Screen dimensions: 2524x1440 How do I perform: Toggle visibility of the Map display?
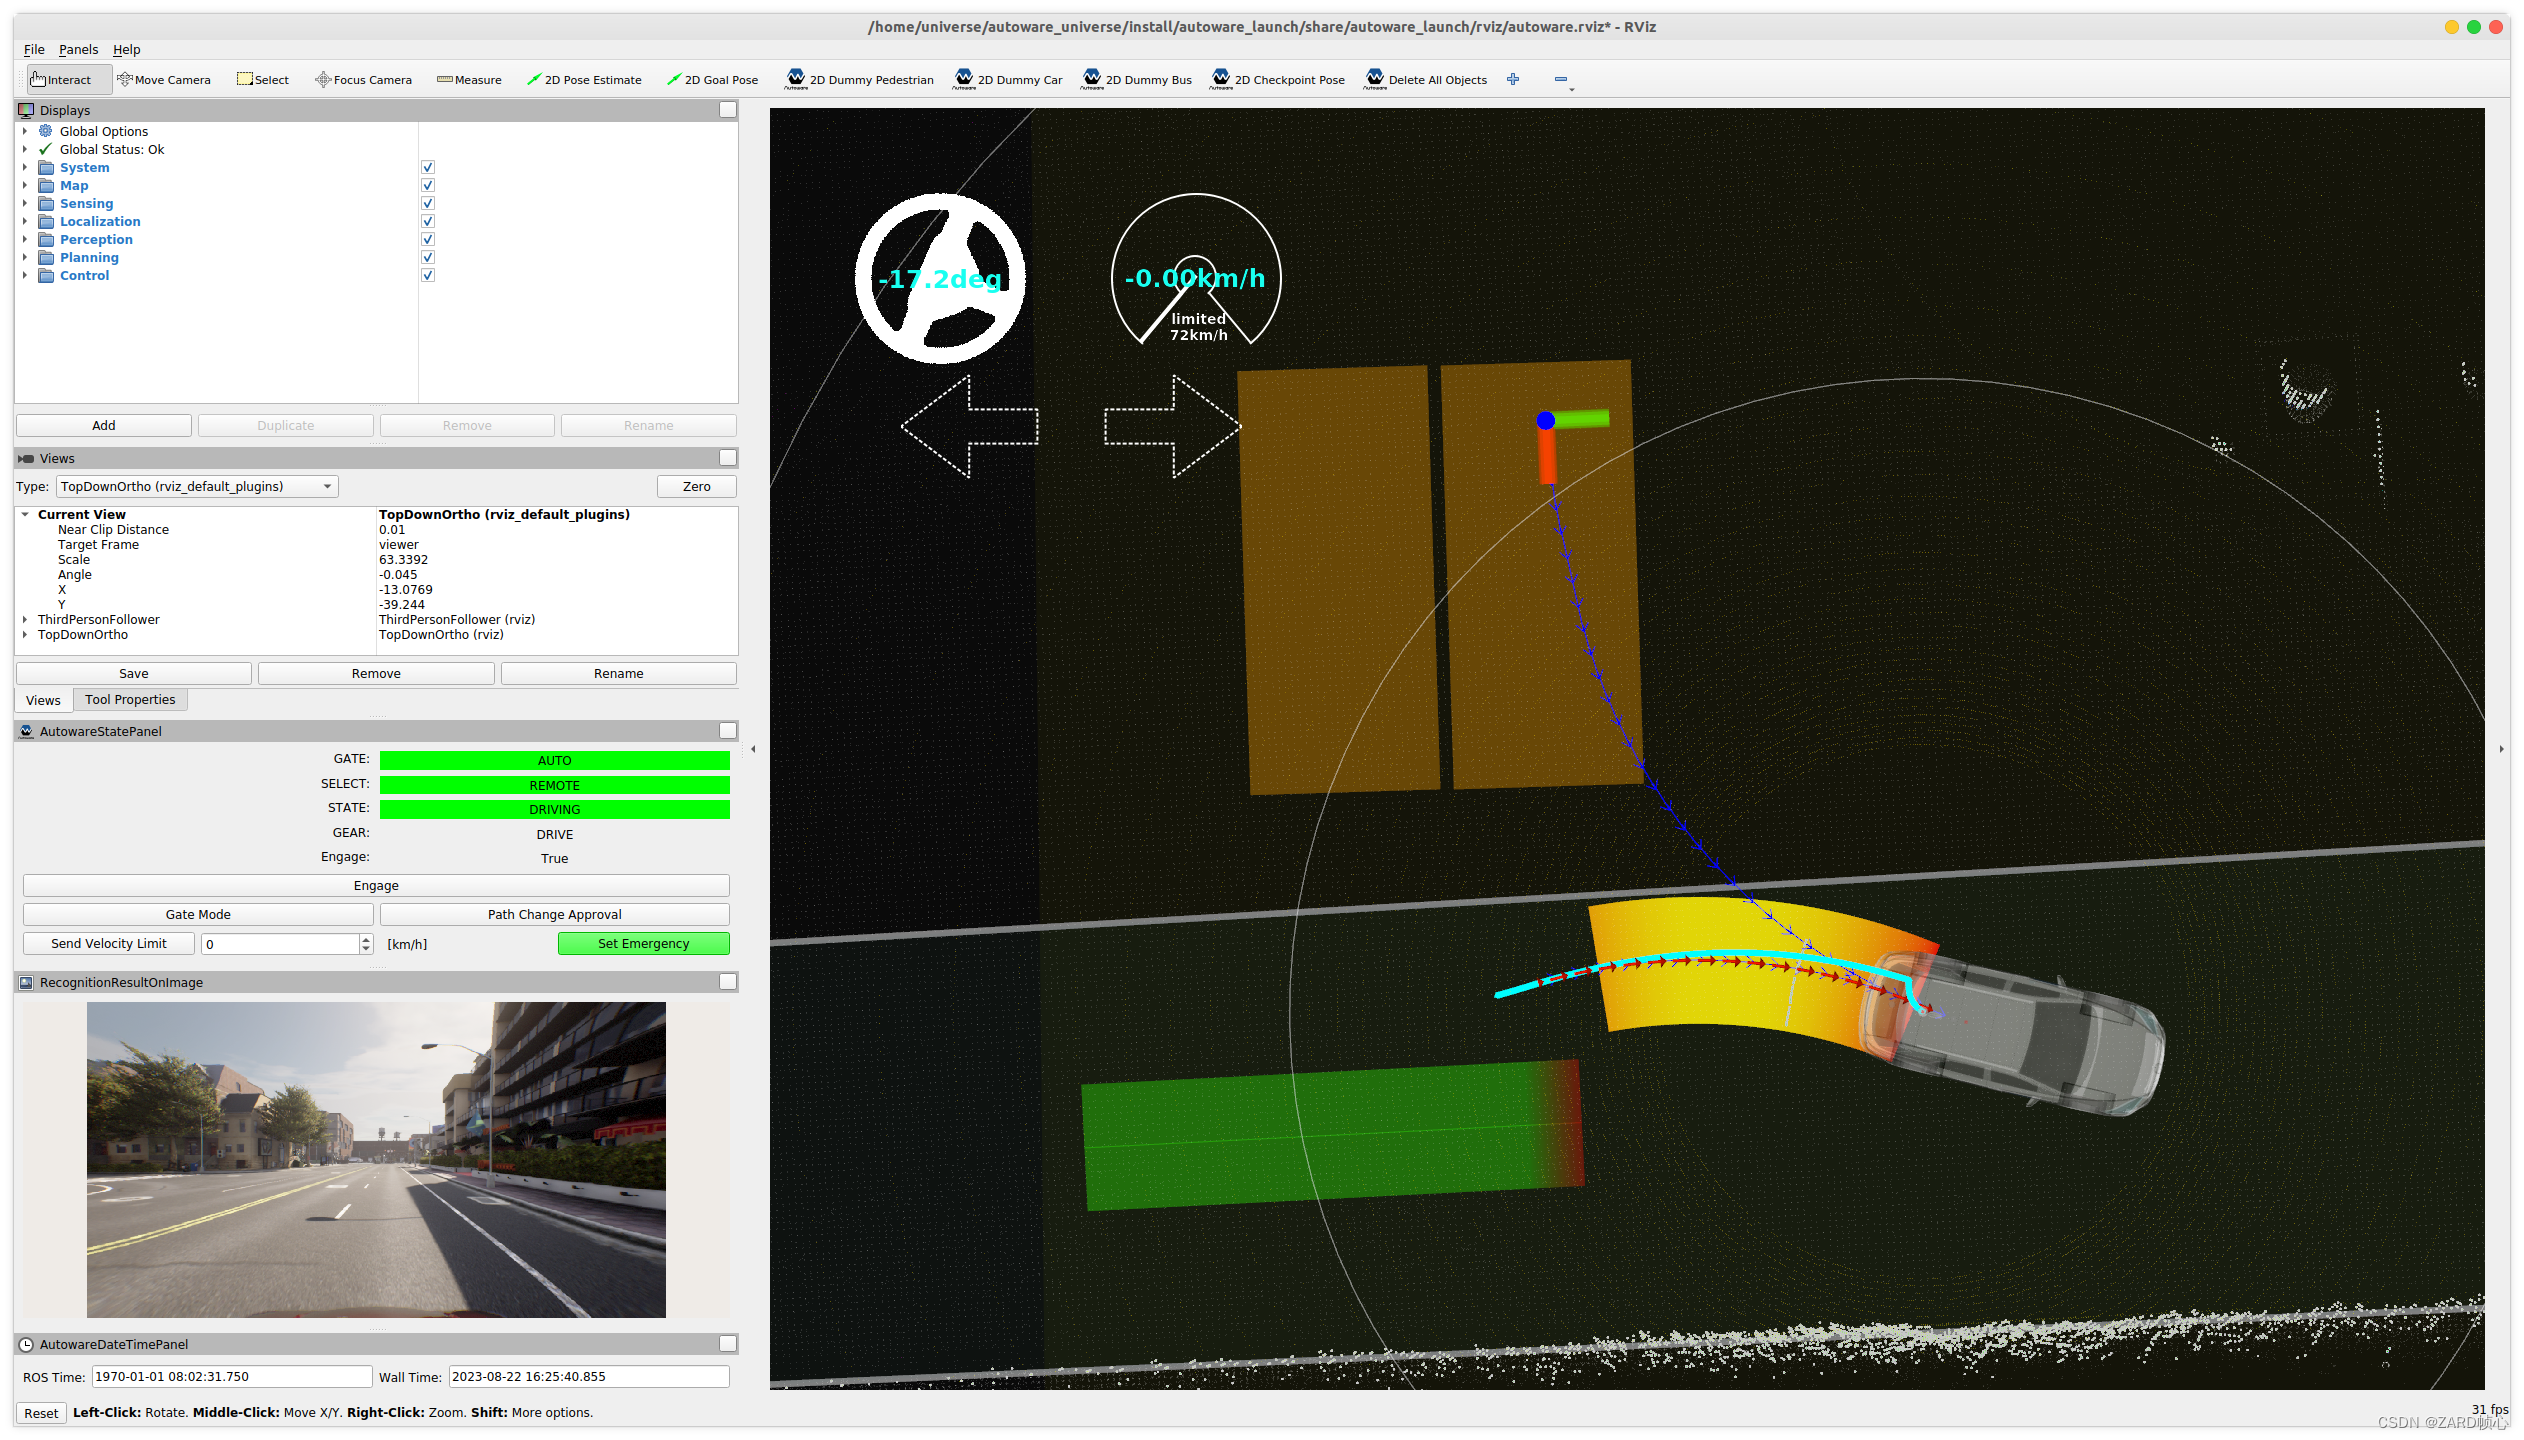coord(428,185)
